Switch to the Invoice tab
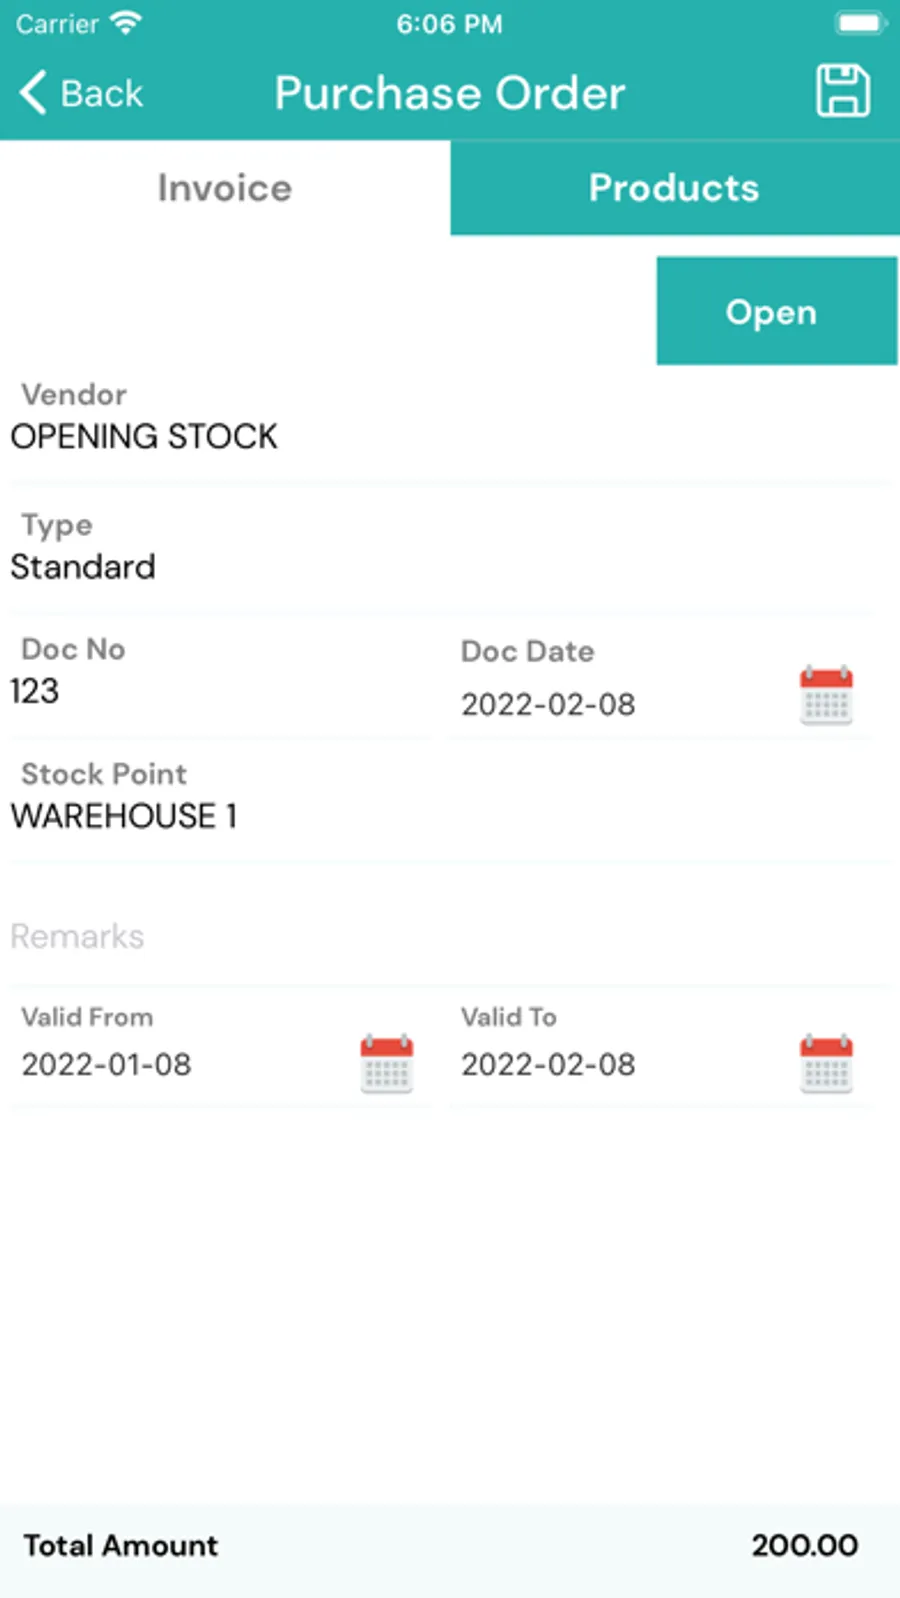 (x=225, y=188)
